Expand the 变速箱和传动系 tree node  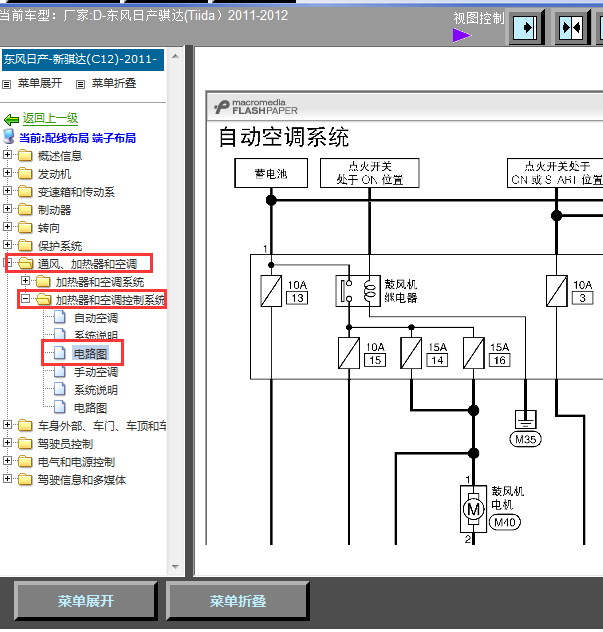7,190
